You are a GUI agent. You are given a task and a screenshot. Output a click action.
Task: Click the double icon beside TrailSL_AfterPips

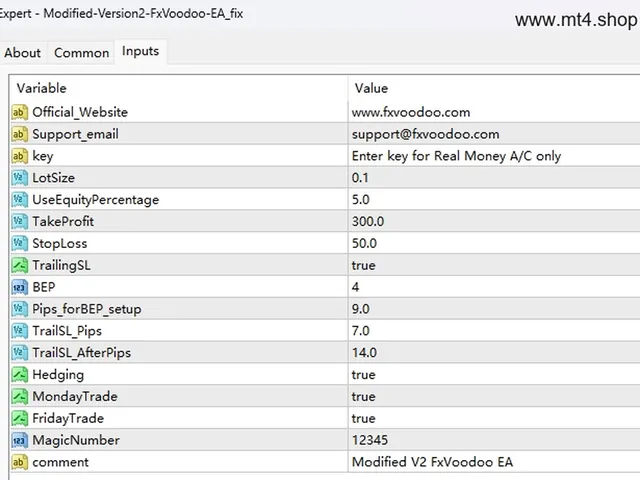[20, 353]
